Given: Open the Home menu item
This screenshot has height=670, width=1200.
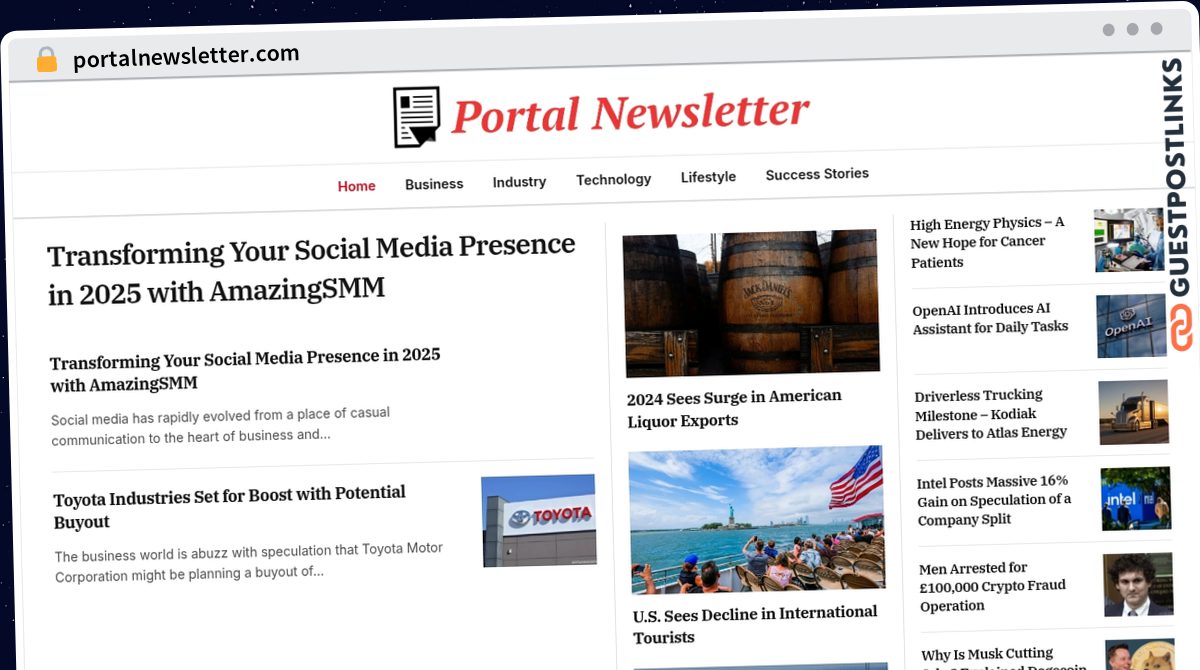Looking at the screenshot, I should coord(357,186).
